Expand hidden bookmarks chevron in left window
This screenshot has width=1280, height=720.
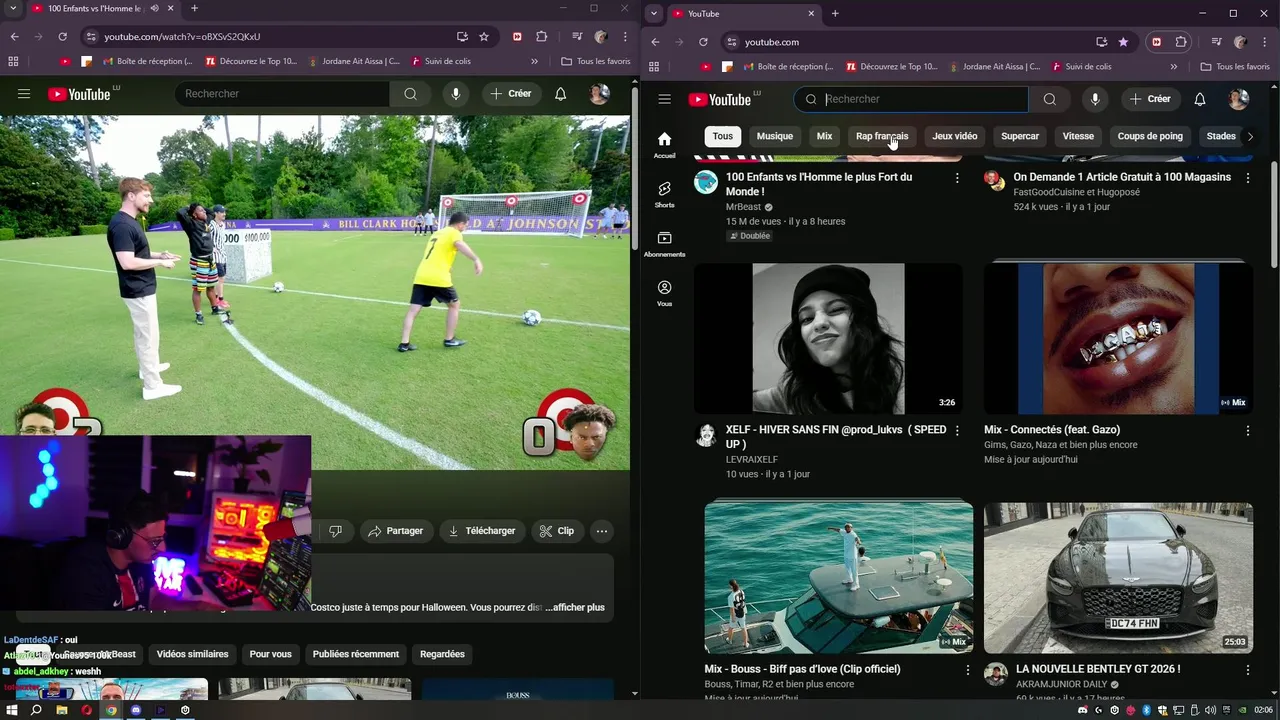tap(534, 61)
